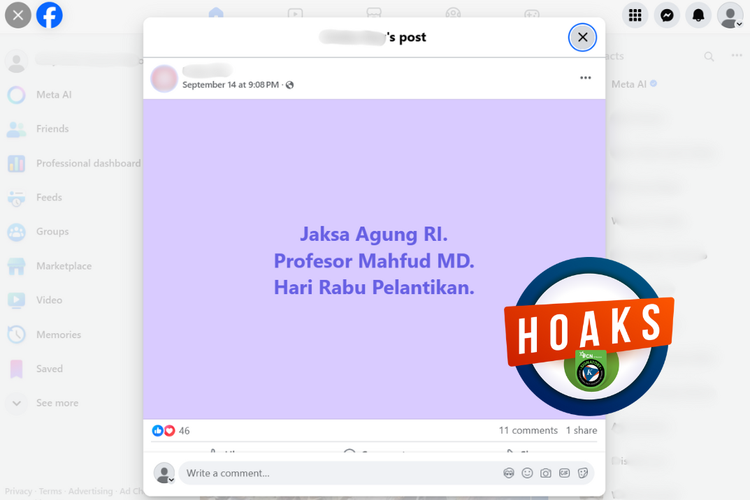
Task: Open the 1 share list
Action: pos(581,431)
